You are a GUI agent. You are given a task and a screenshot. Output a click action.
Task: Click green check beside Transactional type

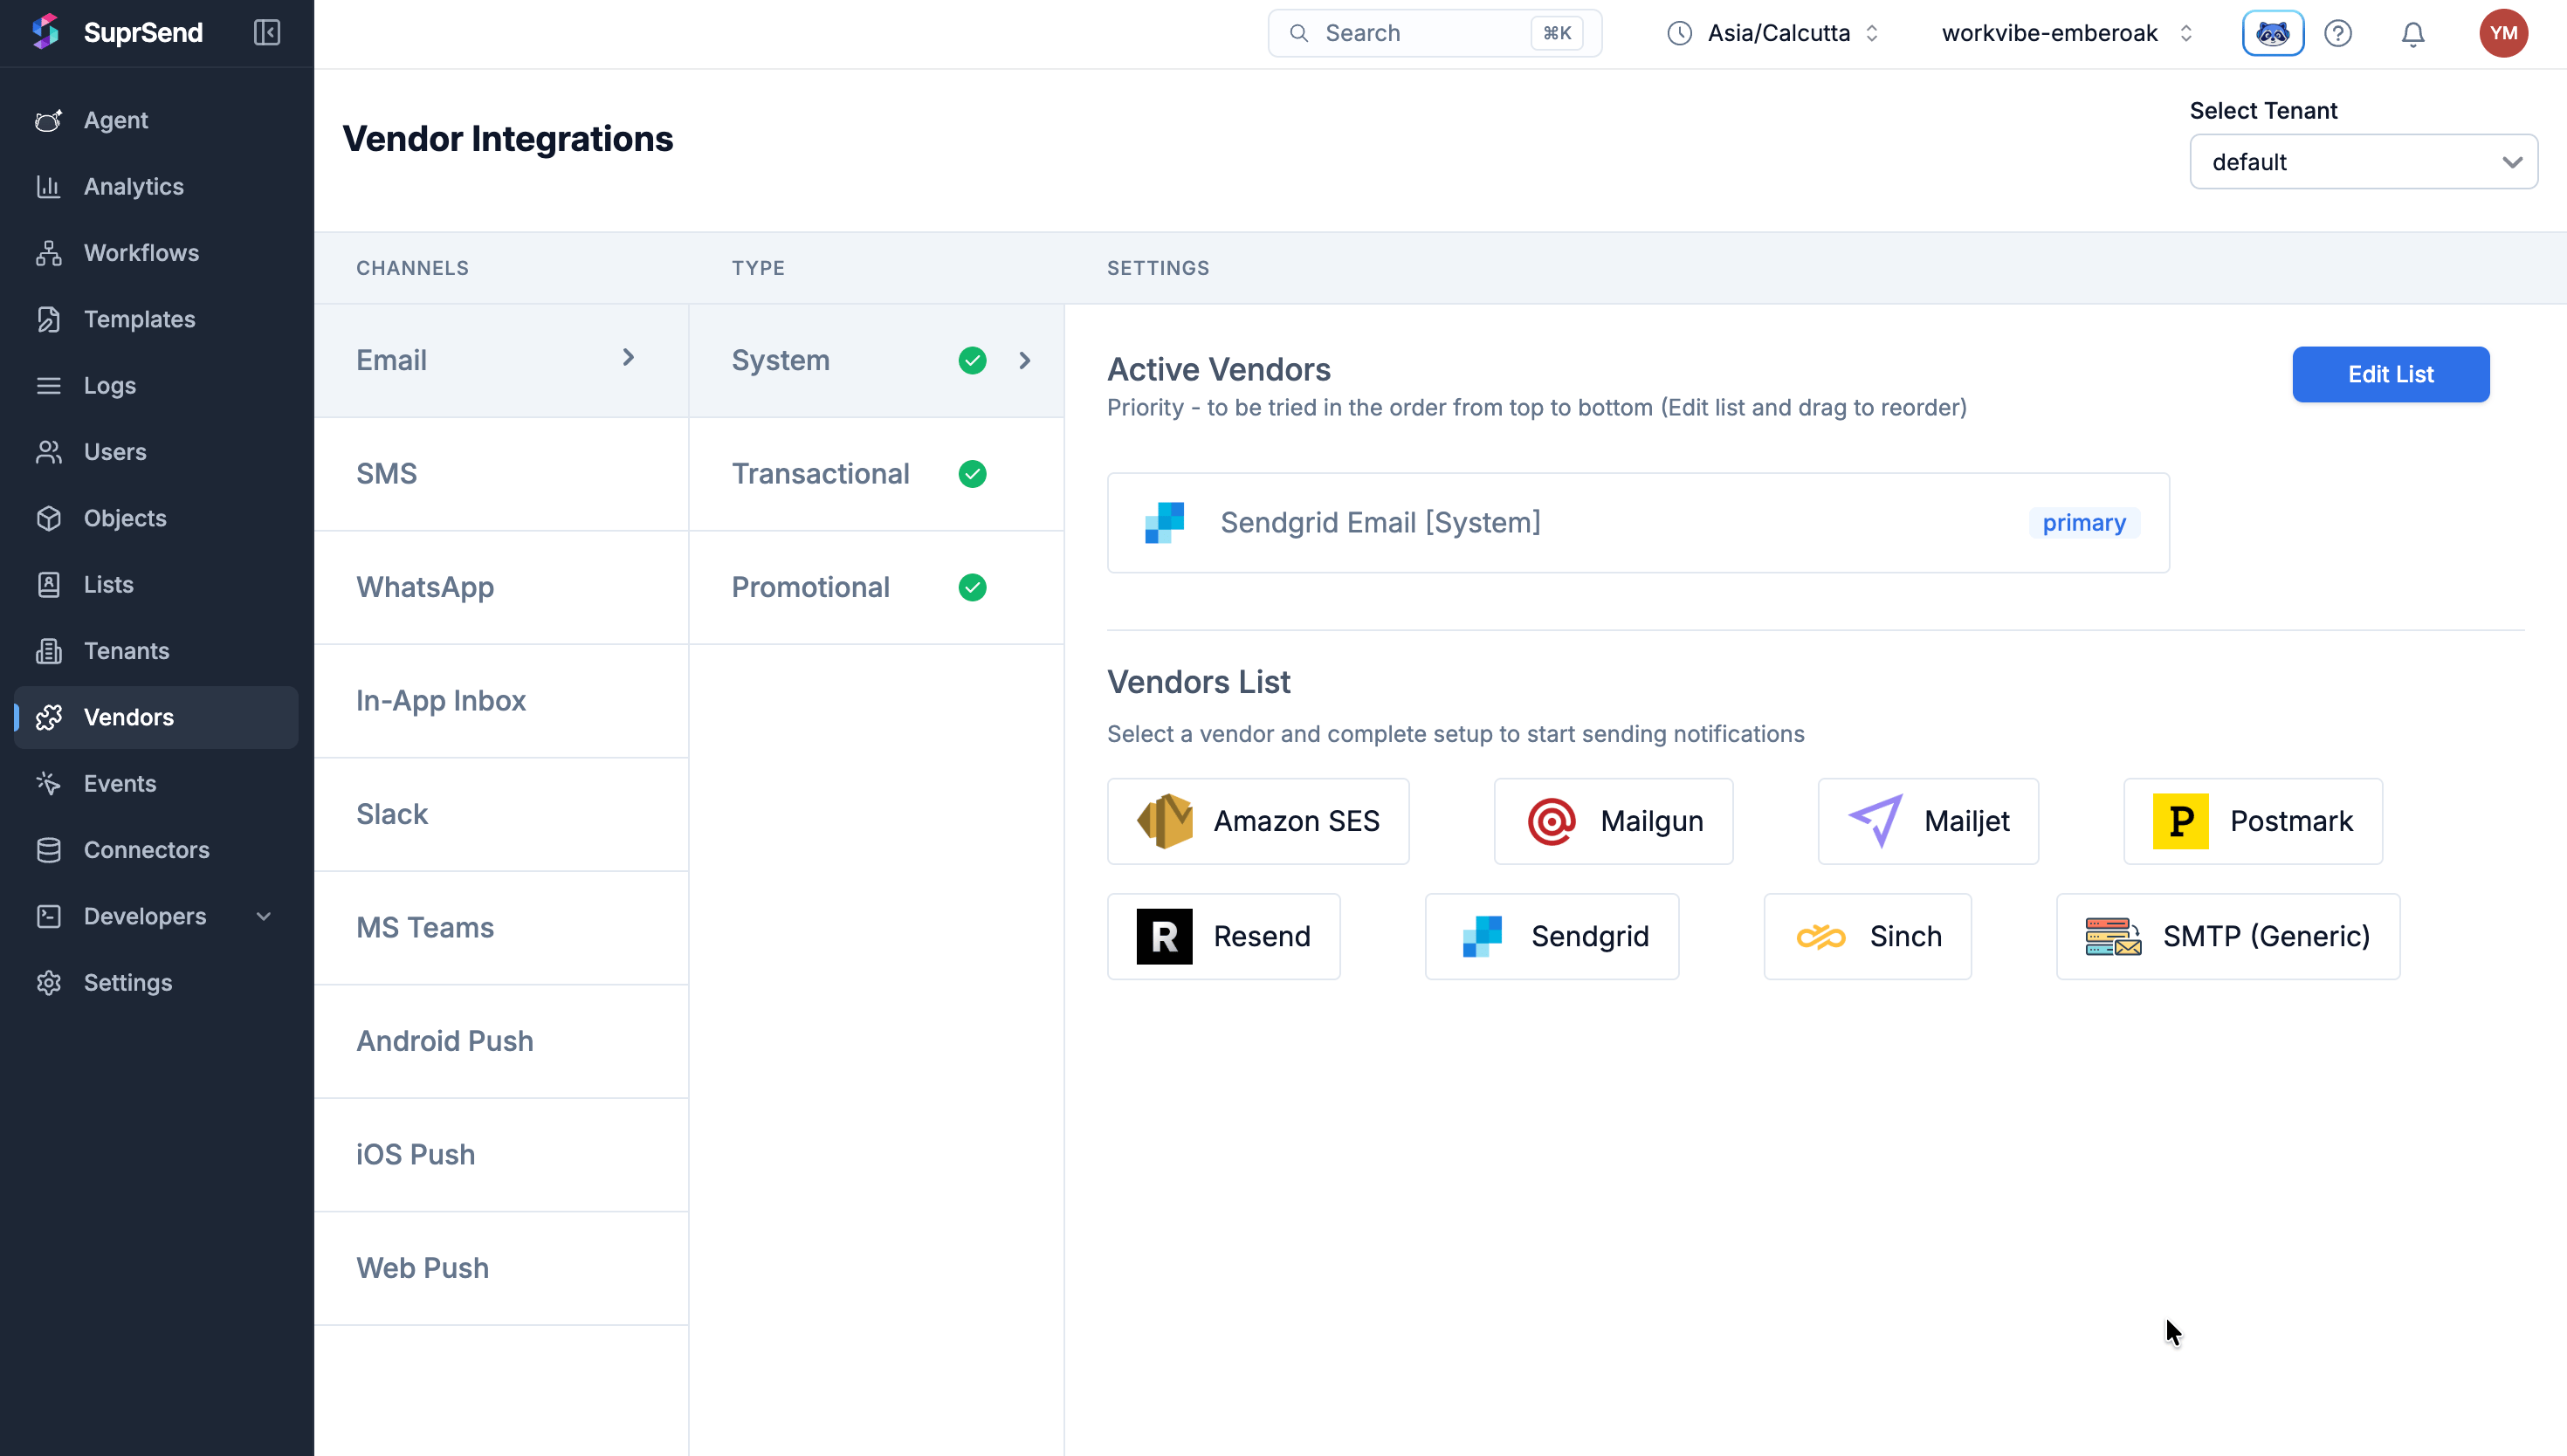[972, 474]
